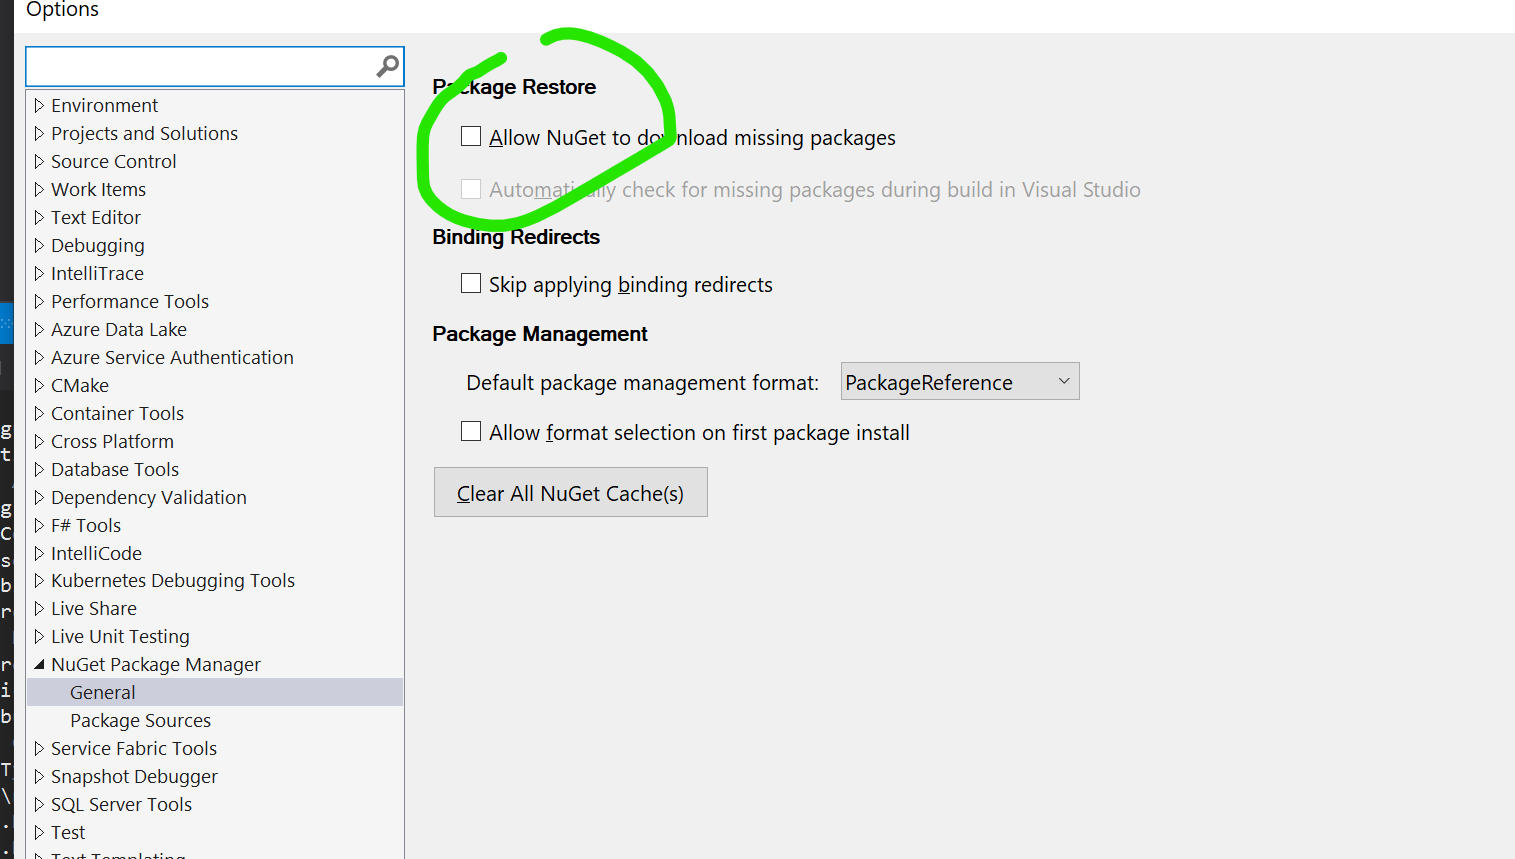The width and height of the screenshot is (1515, 859).
Task: Expand the Environment section
Action: 39,105
